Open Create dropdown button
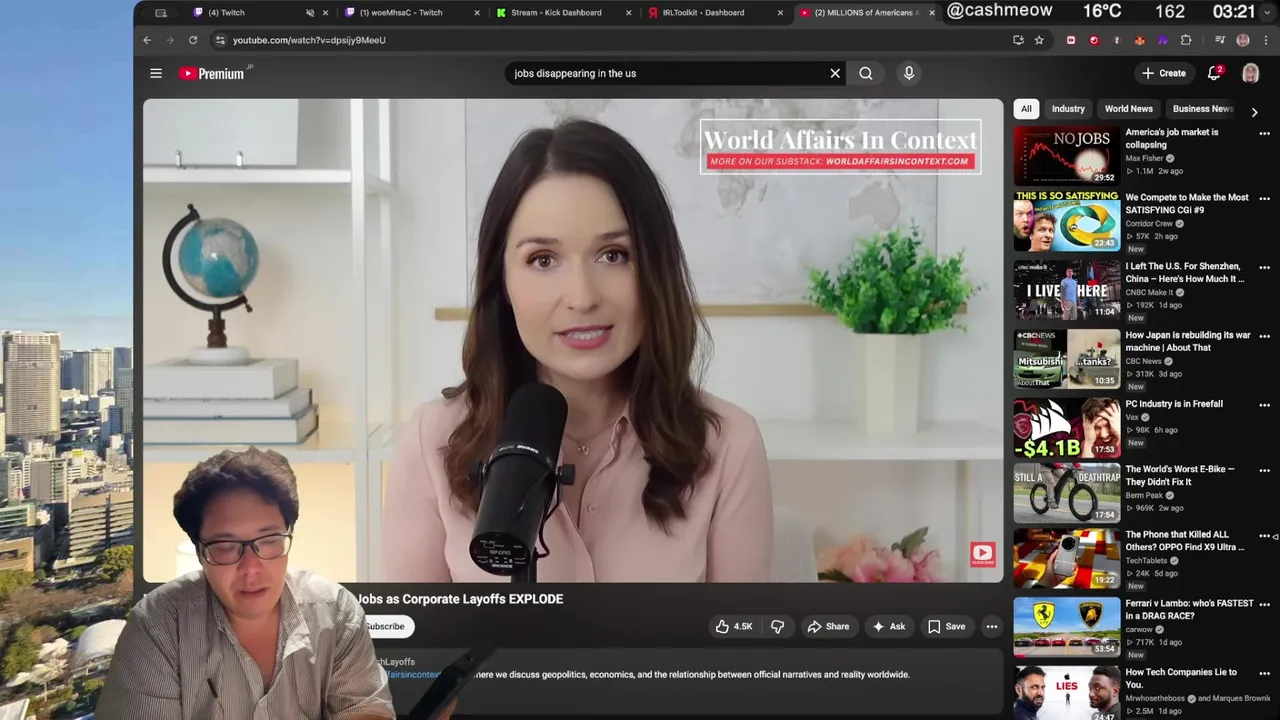This screenshot has height=720, width=1280. 1164,73
